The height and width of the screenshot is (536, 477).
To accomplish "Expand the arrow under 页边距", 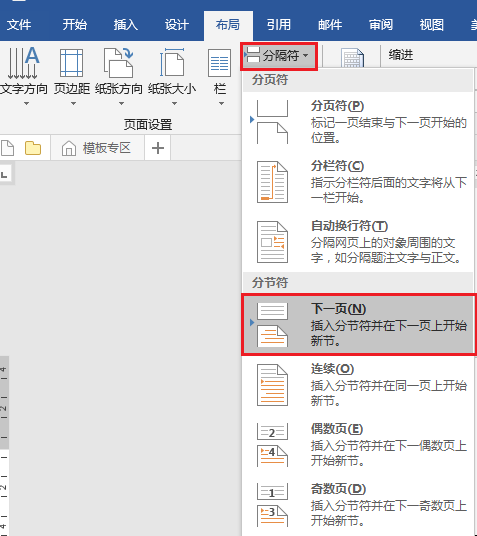I will point(73,103).
